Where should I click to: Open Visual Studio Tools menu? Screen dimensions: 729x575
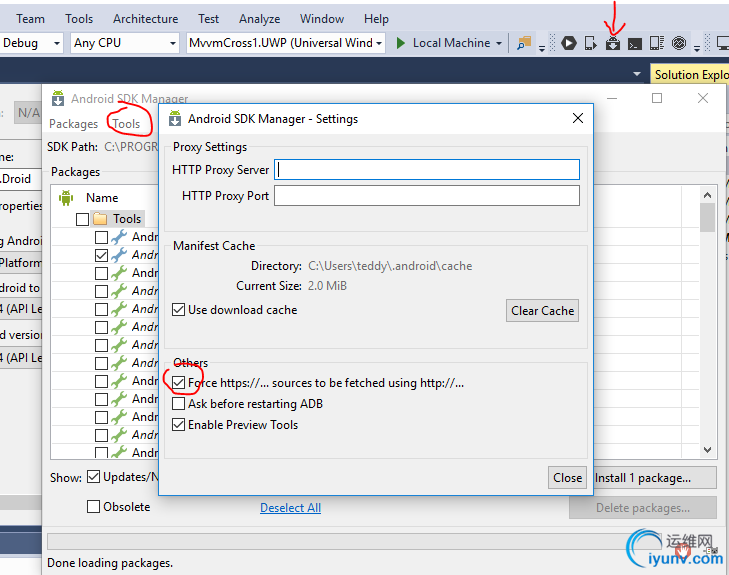[79, 19]
